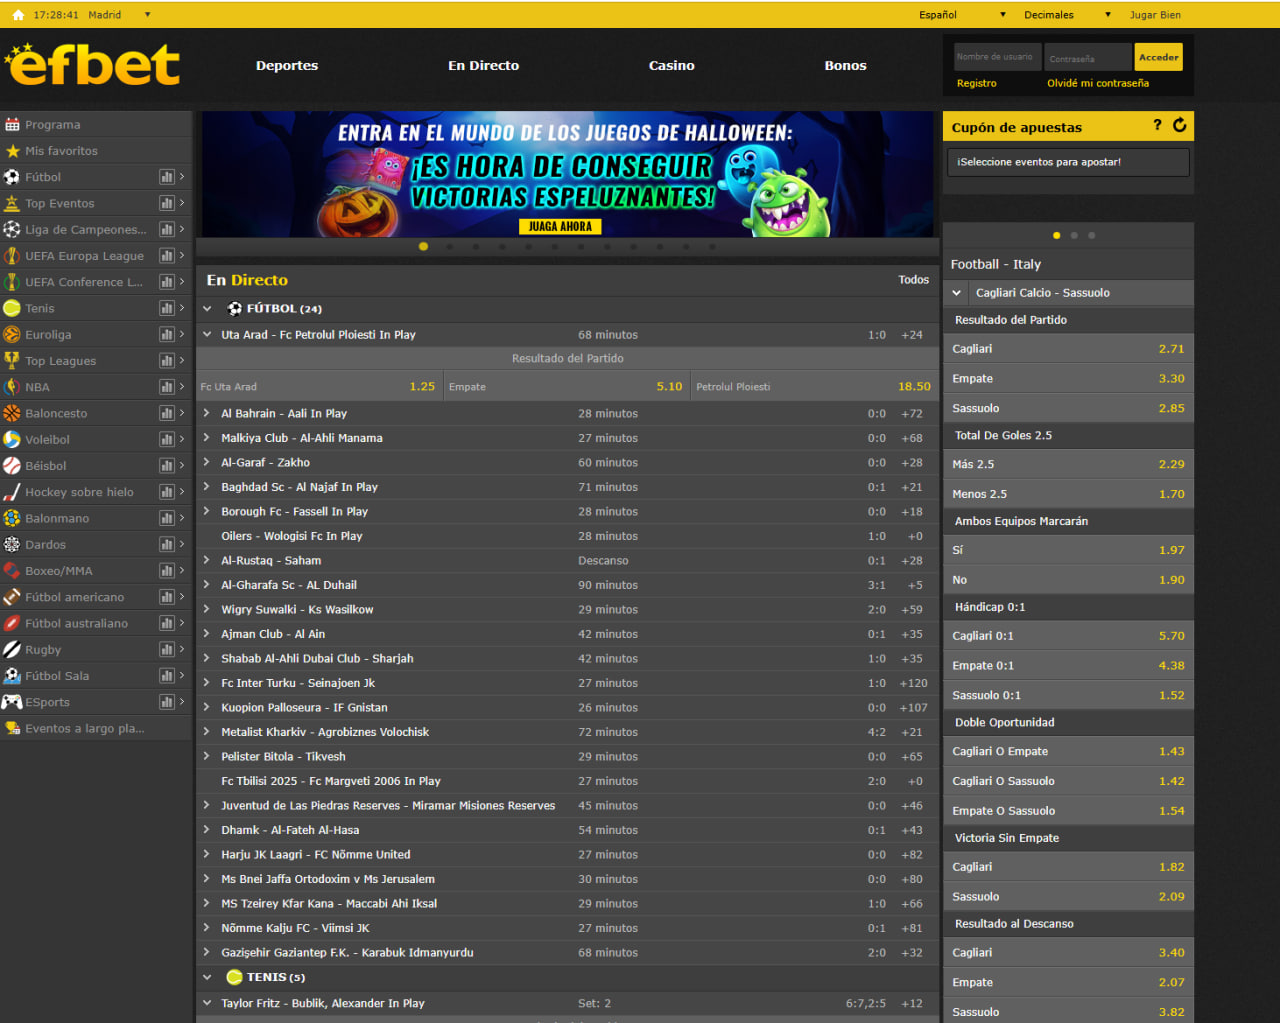This screenshot has height=1023, width=1280.
Task: Refresh the betting slip with reload icon
Action: pos(1180,125)
